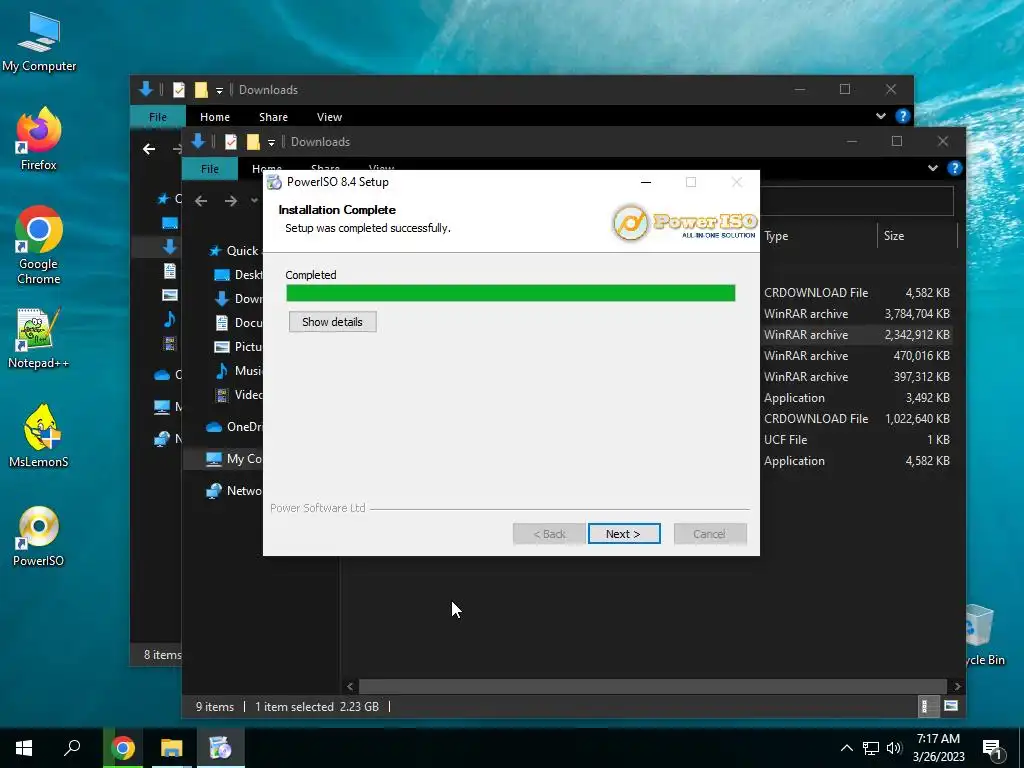Select the 1,022,640 KB CRDOWNLOAD row
The width and height of the screenshot is (1024, 768).
[x=856, y=419]
